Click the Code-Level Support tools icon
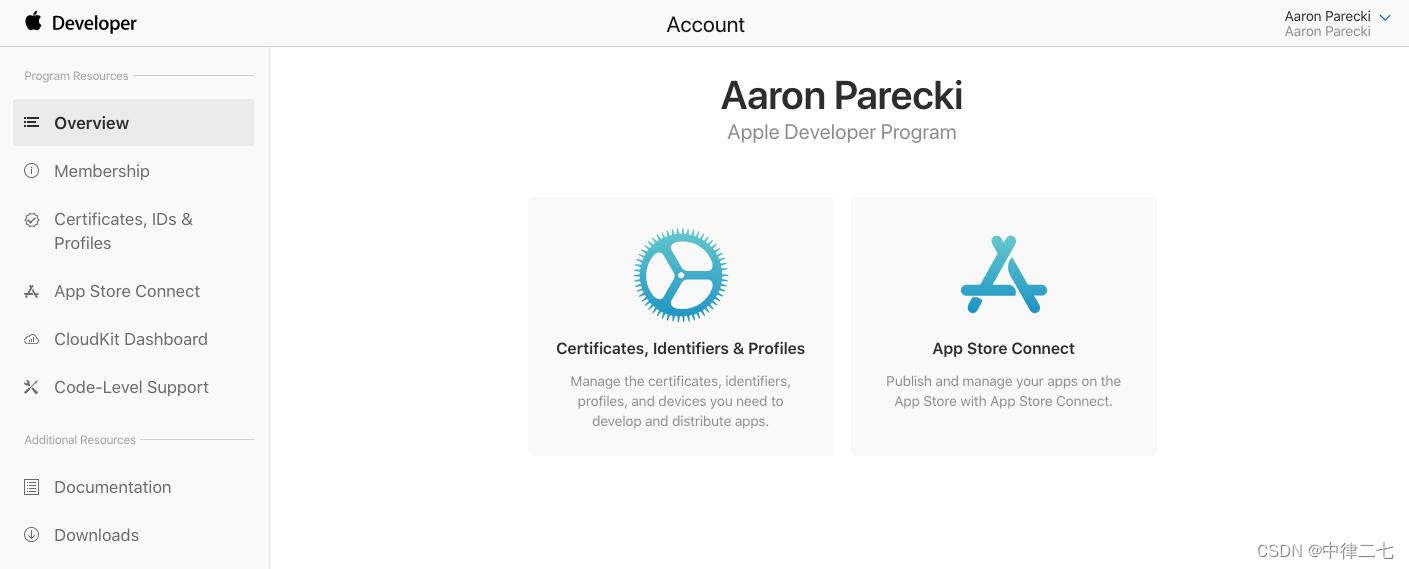 [x=32, y=387]
